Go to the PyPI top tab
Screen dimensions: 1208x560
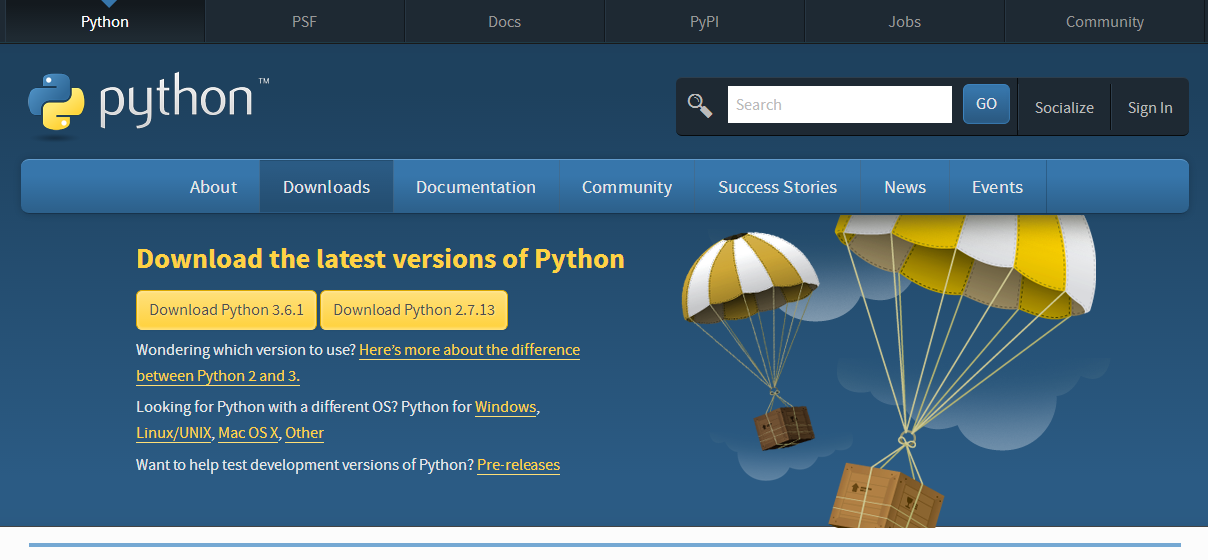click(x=704, y=22)
